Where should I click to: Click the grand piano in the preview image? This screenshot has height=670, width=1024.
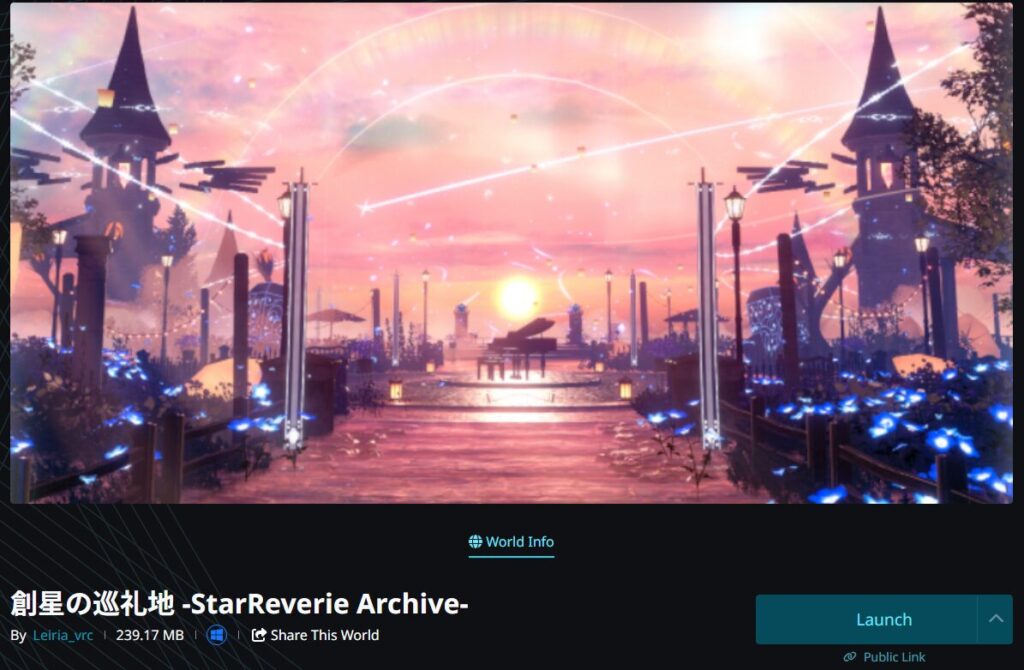tap(517, 348)
